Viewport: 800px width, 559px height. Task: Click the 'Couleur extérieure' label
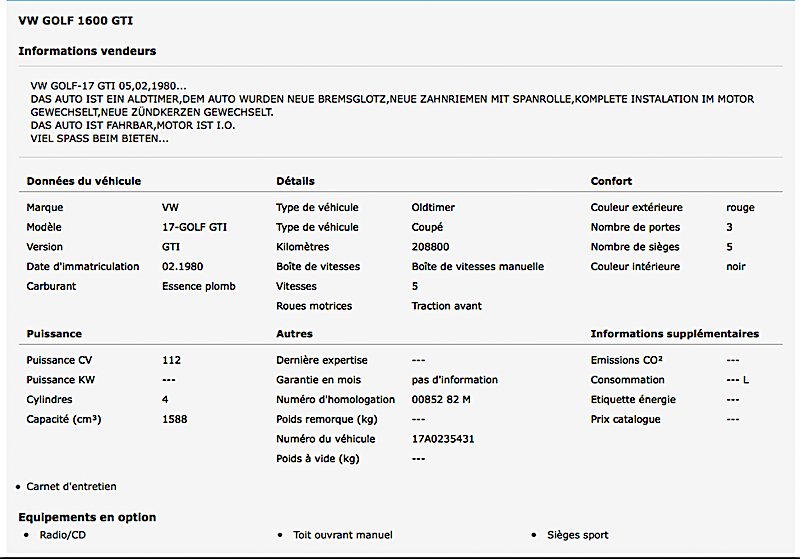tap(636, 208)
